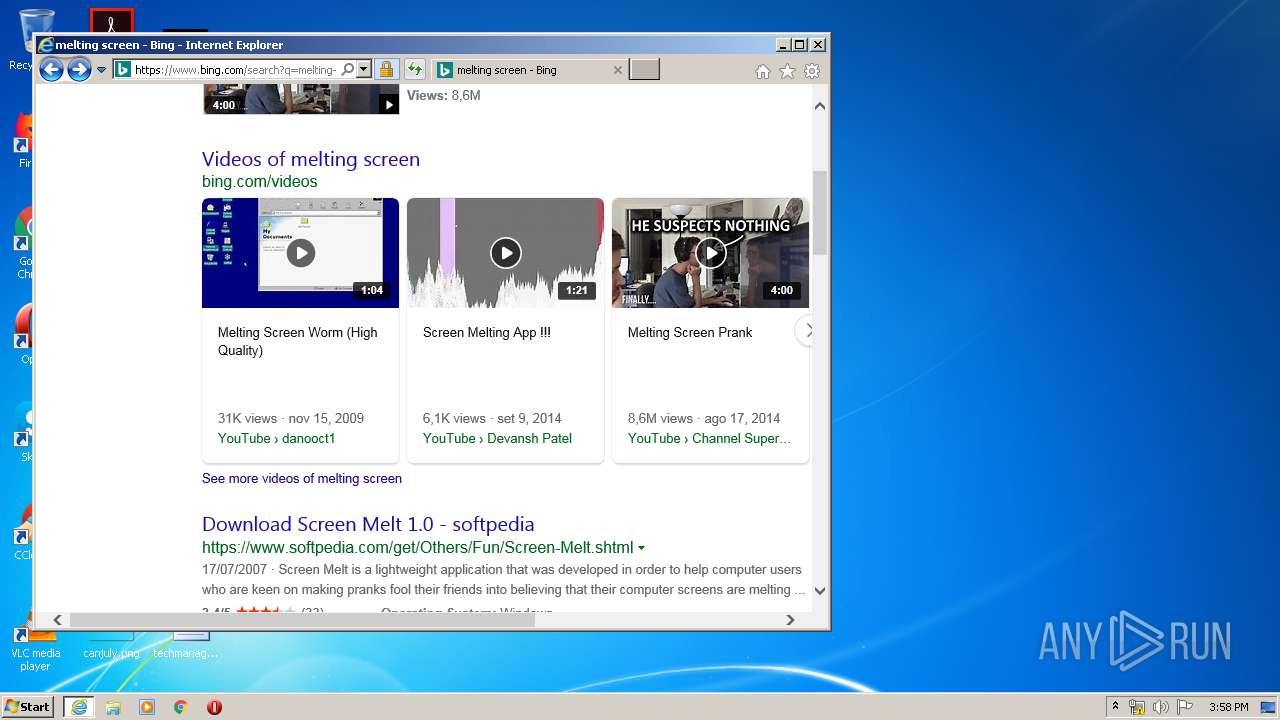Click the horizontal scrollbar thumb
This screenshot has width=1280, height=720.
pos(302,620)
